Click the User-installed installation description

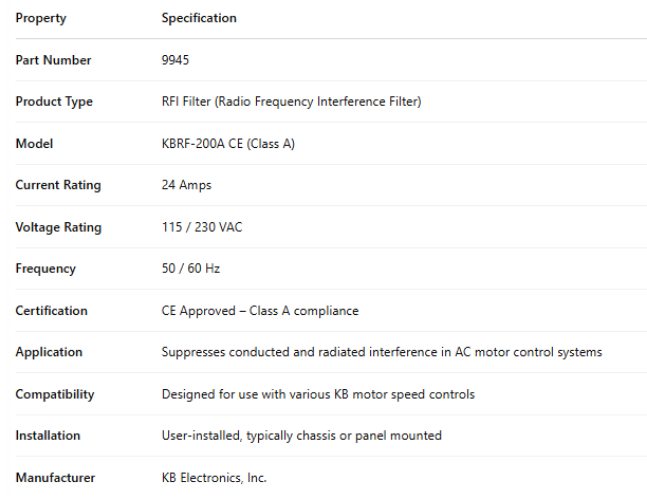pos(301,436)
